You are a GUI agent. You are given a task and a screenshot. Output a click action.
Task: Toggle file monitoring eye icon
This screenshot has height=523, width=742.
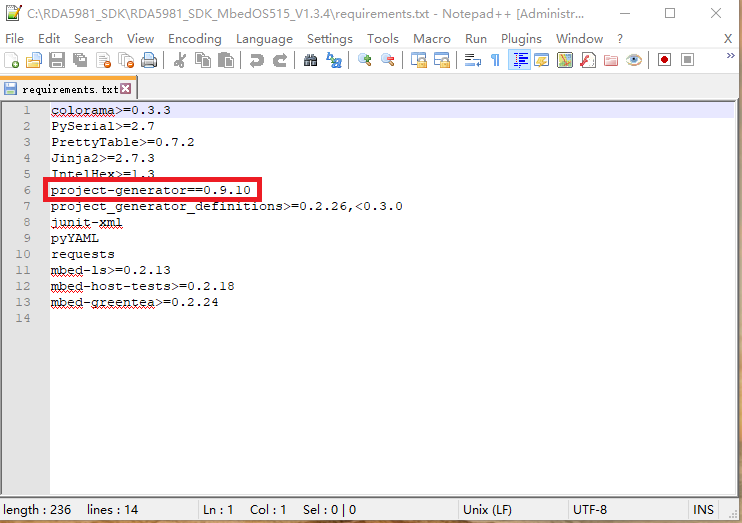coord(634,60)
